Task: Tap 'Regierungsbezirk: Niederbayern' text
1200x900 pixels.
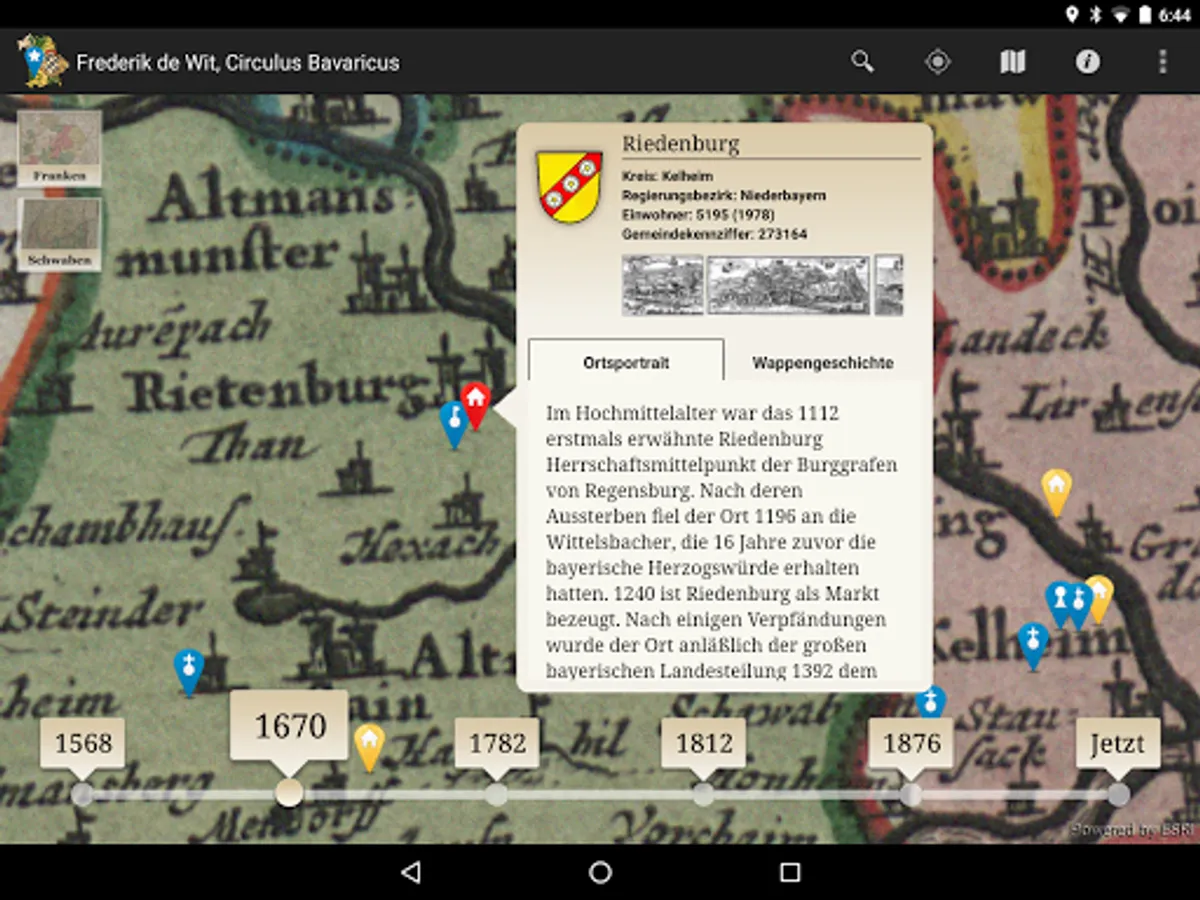Action: click(x=724, y=195)
